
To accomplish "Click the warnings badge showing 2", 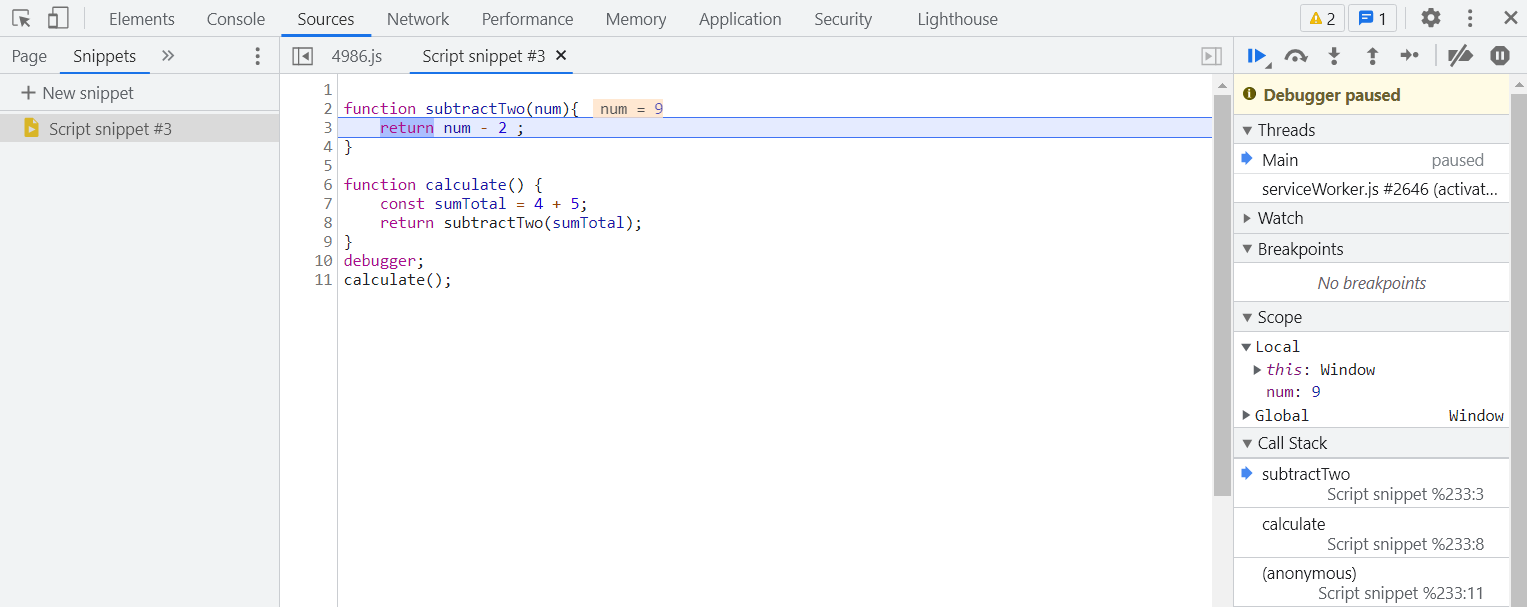I will click(x=1322, y=19).
